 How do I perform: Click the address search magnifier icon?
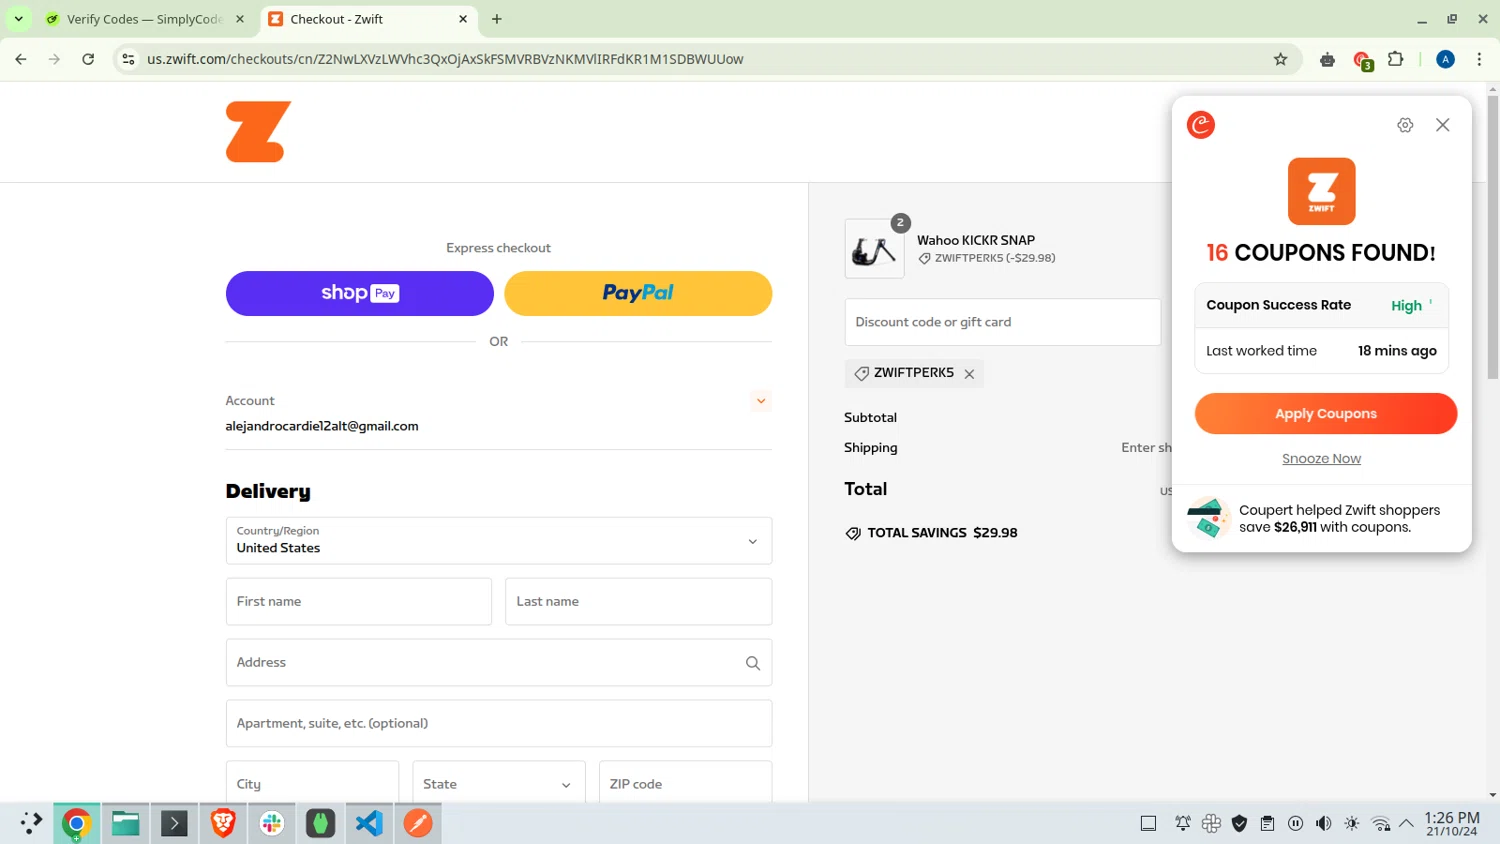pos(753,663)
